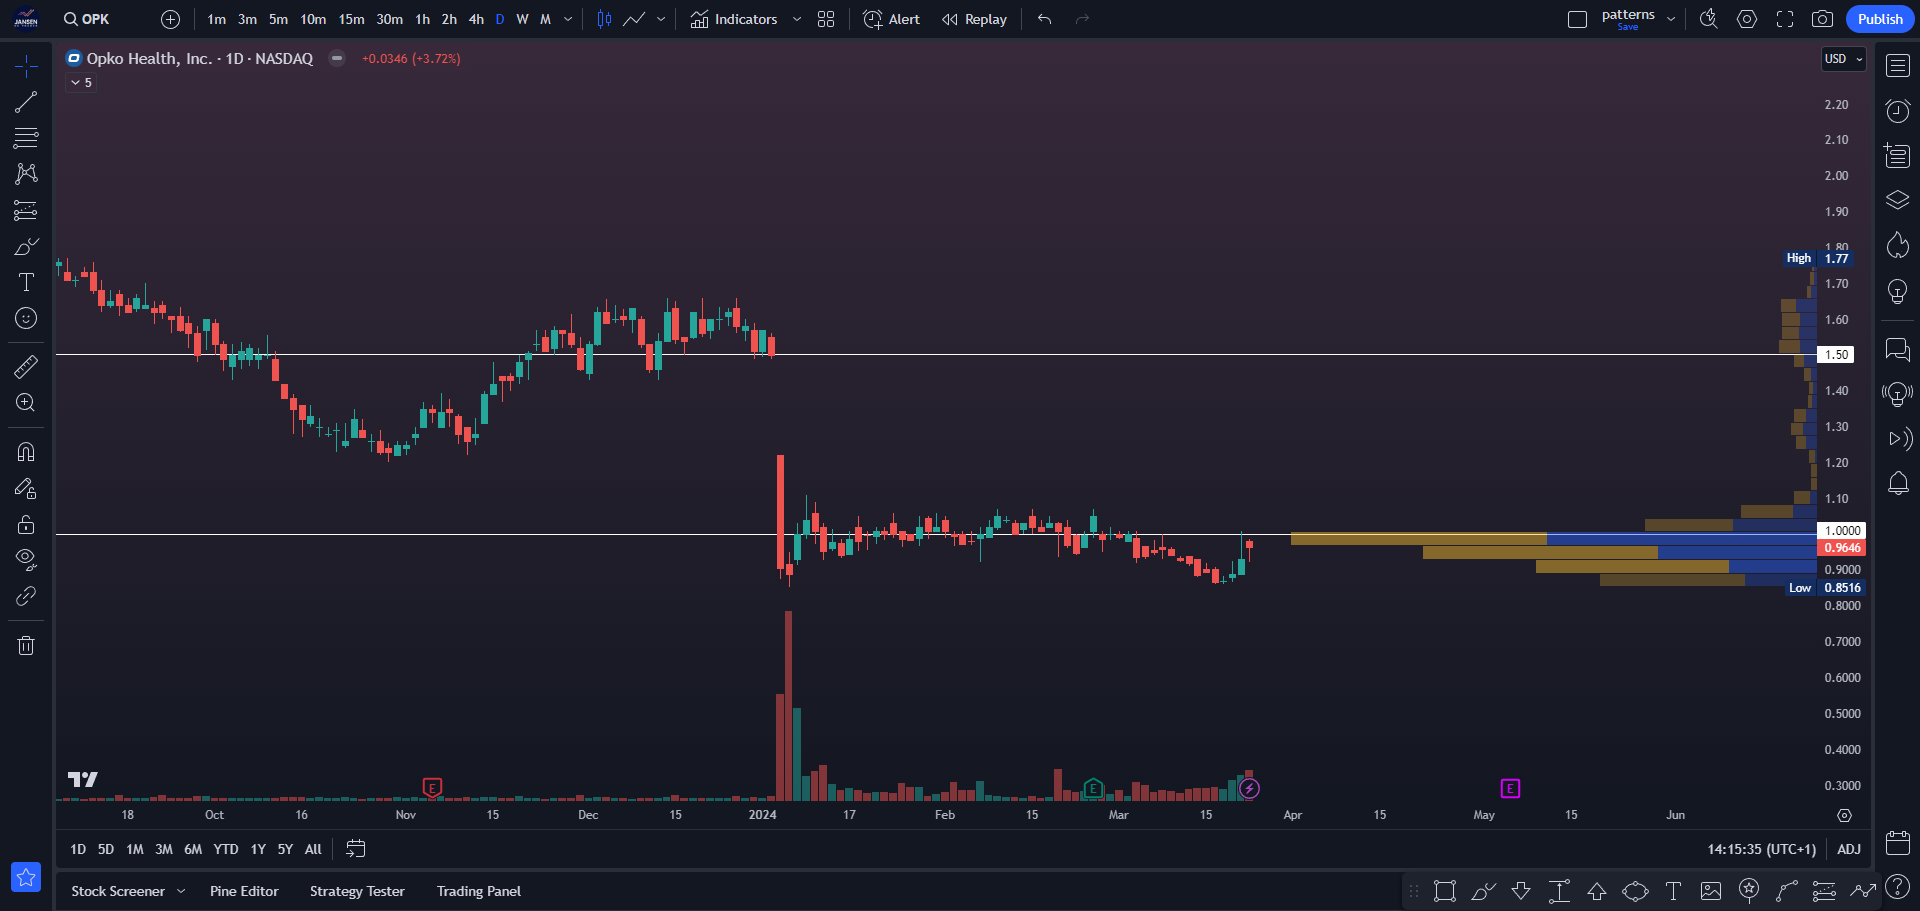
Task: Hide all drawings with eye icon
Action: [x=26, y=560]
